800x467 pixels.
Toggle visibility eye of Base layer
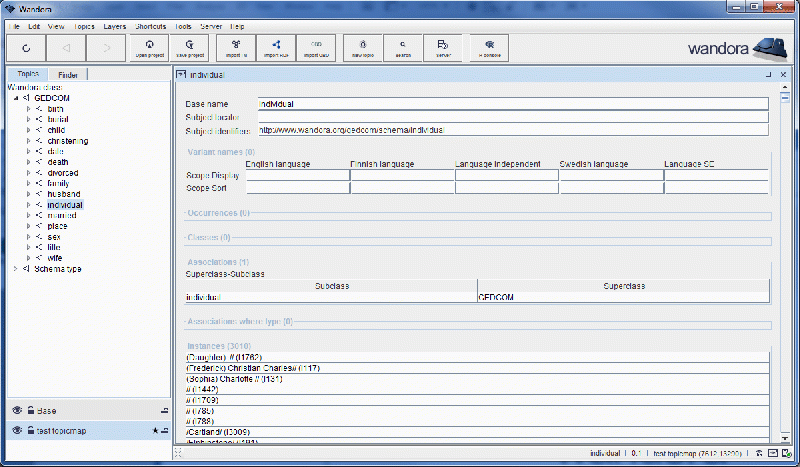pos(17,411)
